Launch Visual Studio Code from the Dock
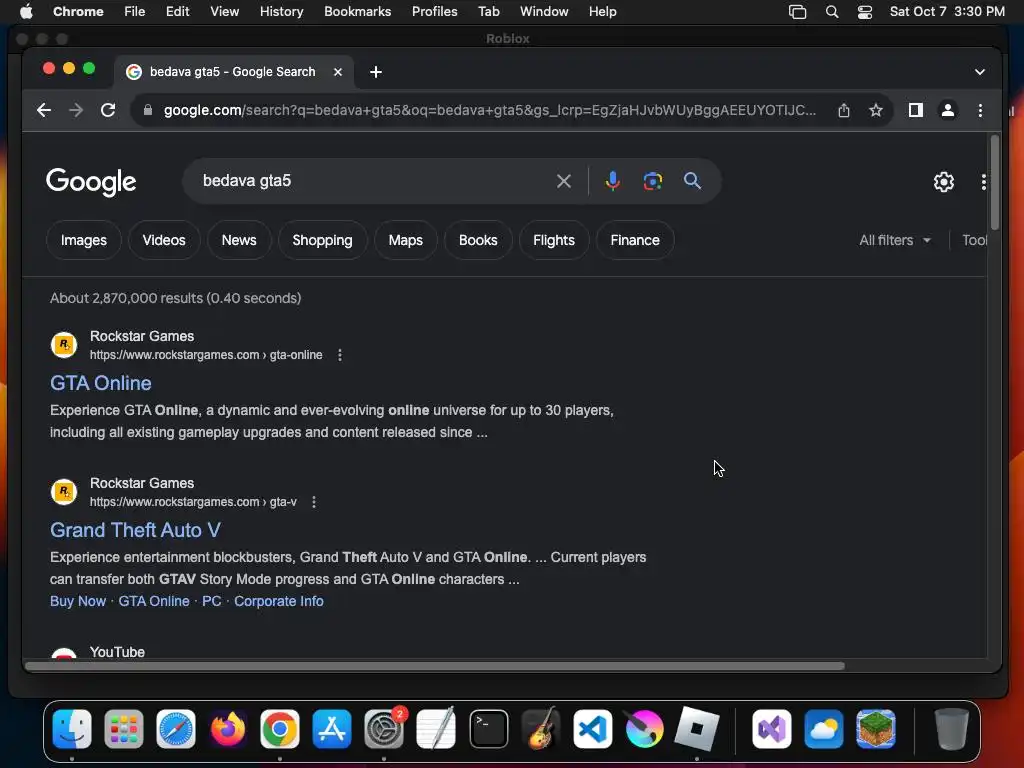Image resolution: width=1024 pixels, height=768 pixels. coord(592,729)
